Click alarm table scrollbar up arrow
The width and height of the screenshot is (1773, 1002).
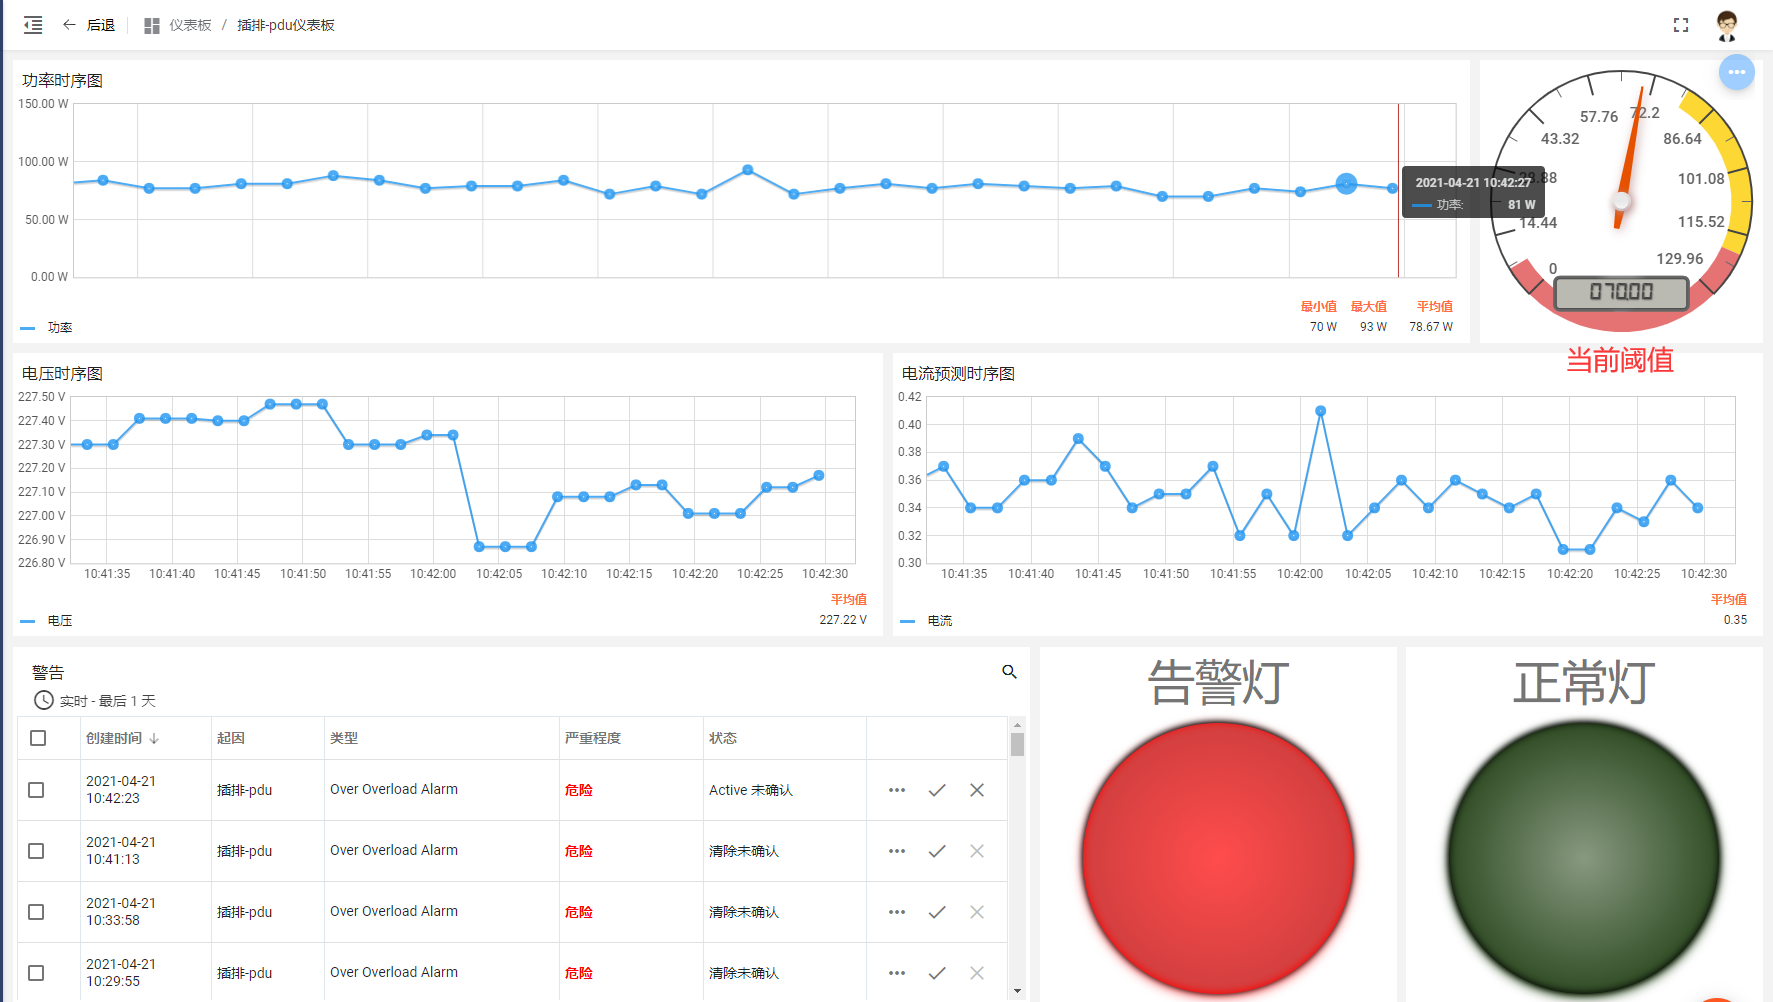coord(1017,725)
